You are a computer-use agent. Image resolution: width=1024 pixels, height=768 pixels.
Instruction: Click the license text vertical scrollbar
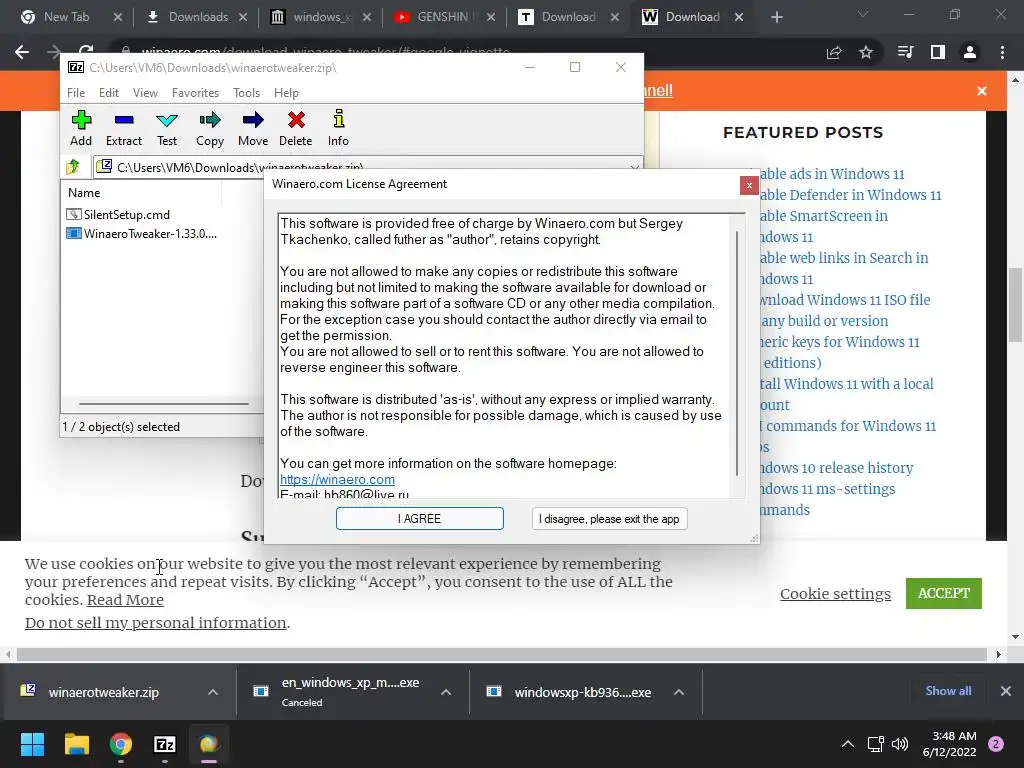point(737,355)
